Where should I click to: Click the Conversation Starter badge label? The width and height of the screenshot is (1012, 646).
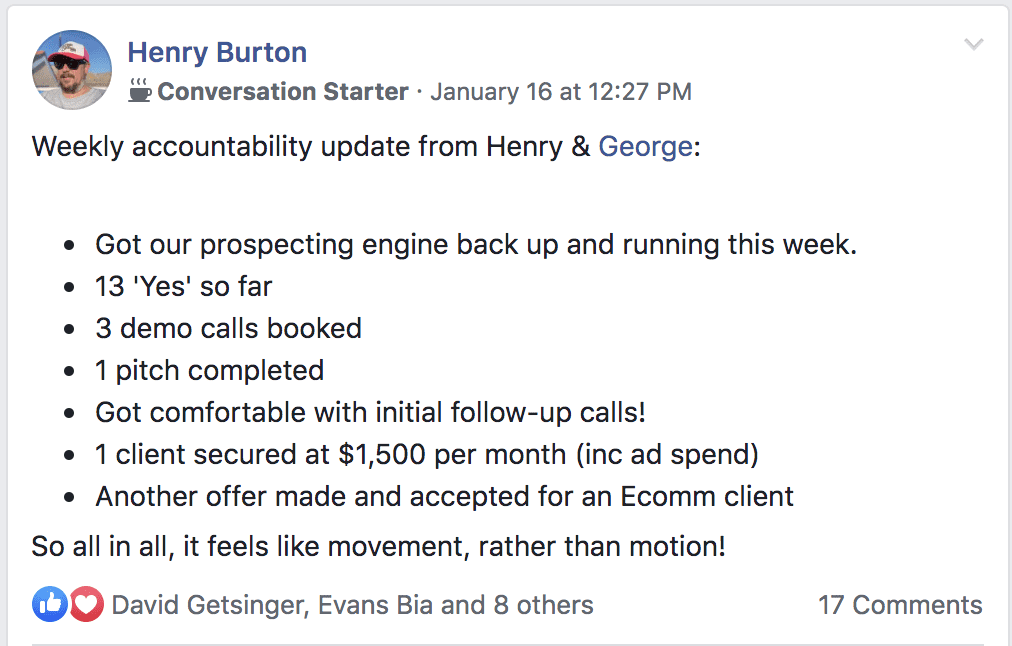(x=283, y=92)
